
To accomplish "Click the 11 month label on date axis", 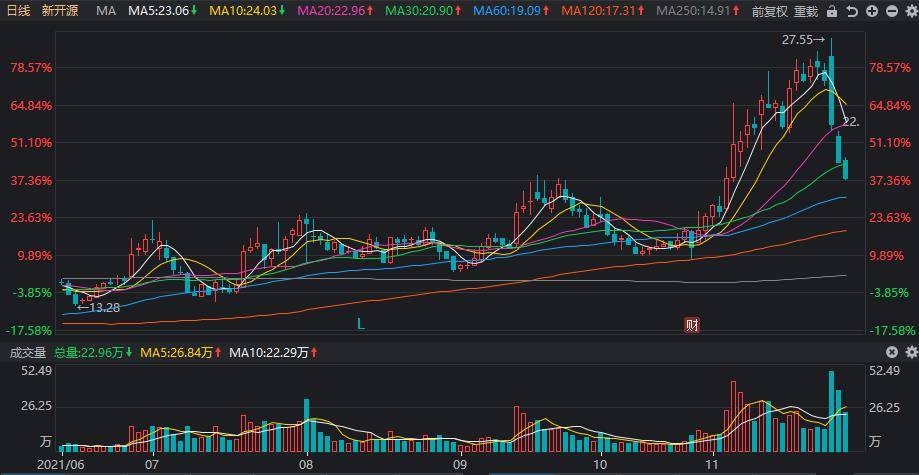I will pos(713,462).
